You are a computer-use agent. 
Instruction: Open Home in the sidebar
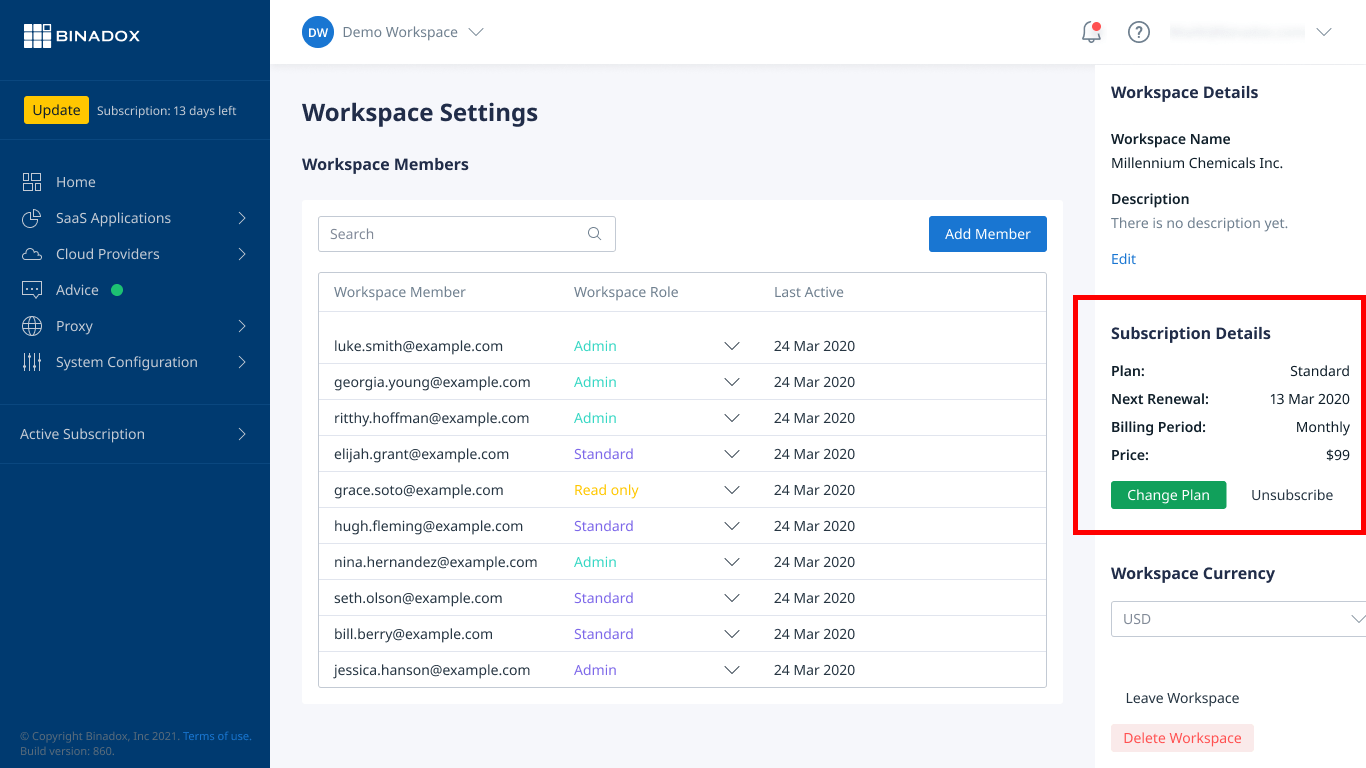pos(76,182)
